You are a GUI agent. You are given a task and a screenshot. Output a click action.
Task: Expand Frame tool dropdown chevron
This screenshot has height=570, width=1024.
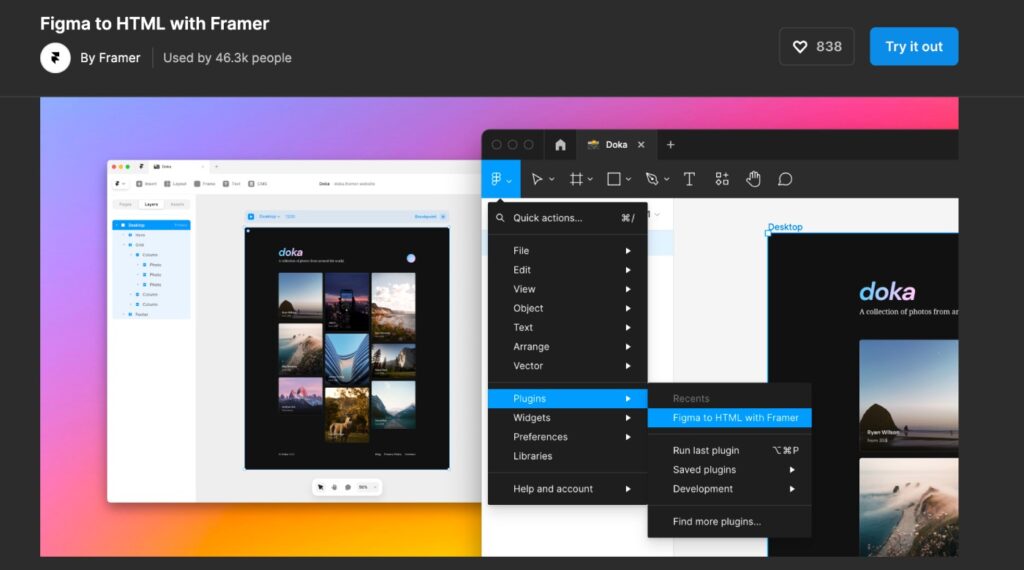[590, 180]
